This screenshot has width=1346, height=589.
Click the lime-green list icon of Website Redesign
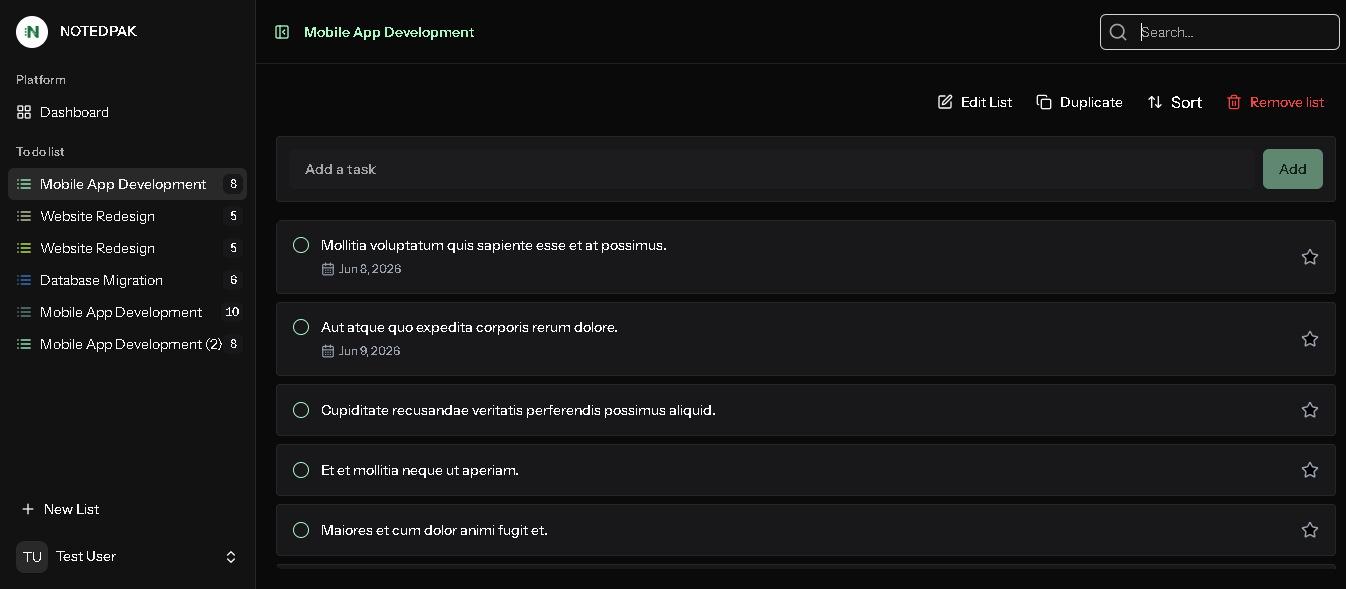coord(24,248)
